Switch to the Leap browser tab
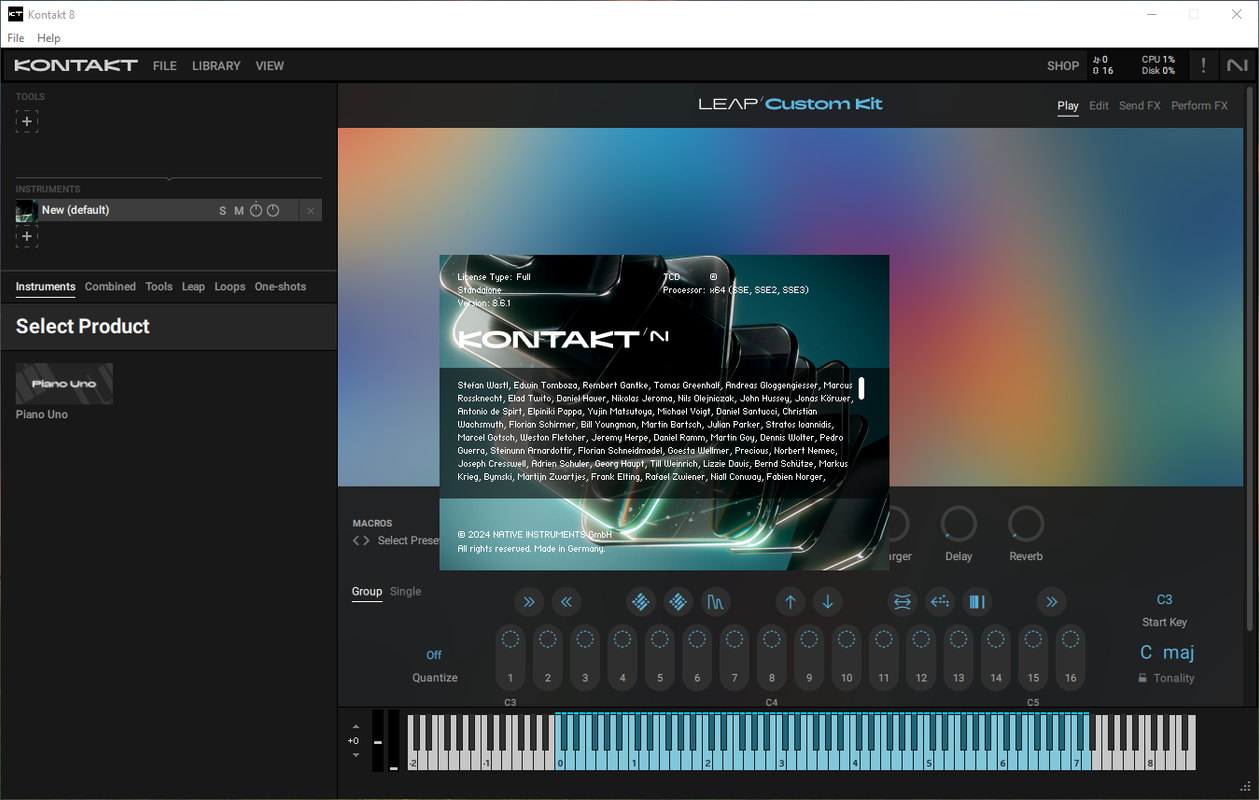The height and width of the screenshot is (800, 1259). pyautogui.click(x=193, y=287)
